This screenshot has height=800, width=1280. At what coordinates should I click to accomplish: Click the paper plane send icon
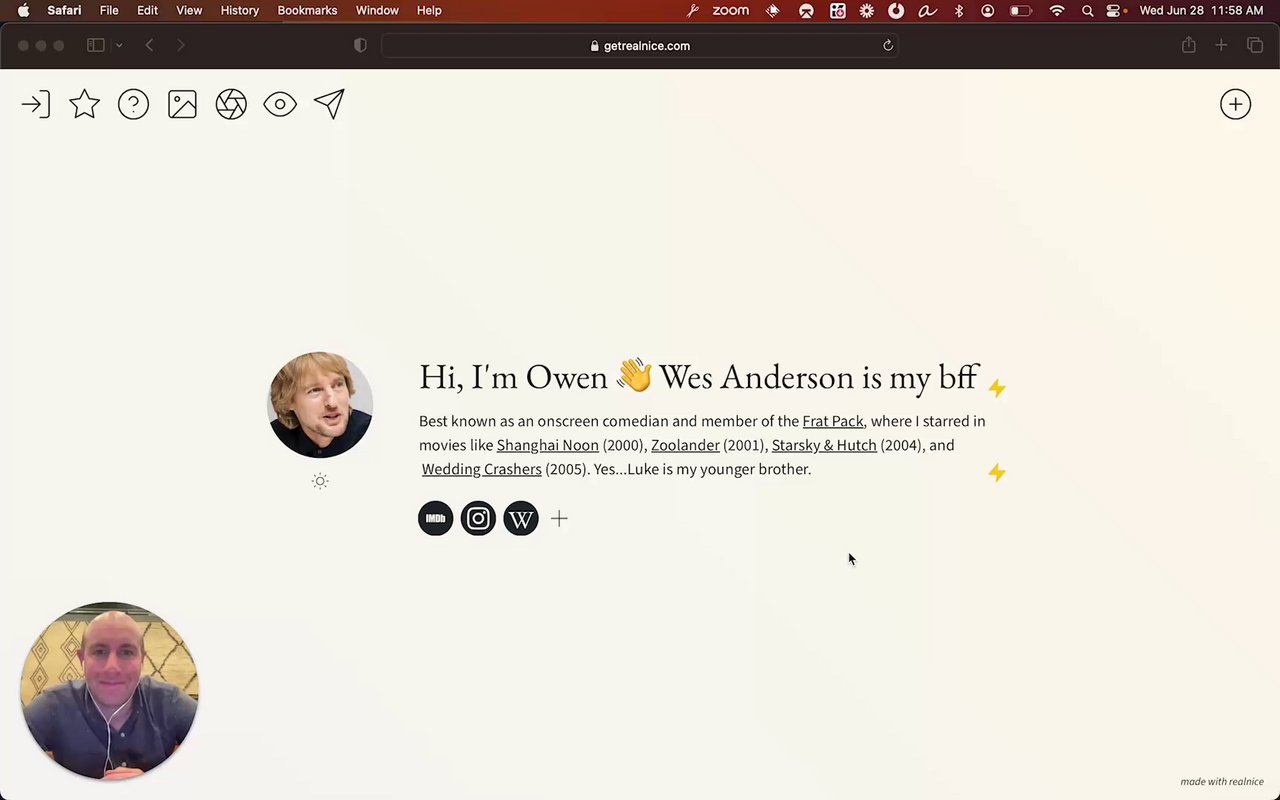(329, 104)
